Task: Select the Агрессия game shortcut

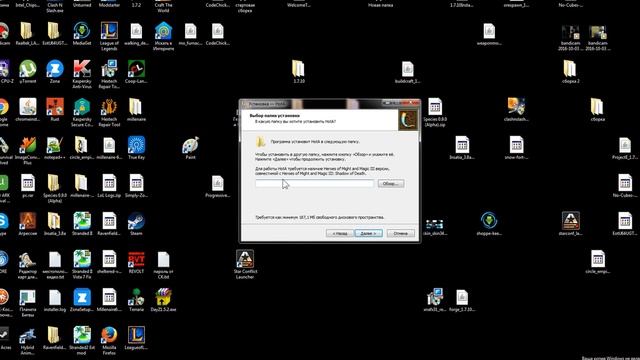Action: (28, 224)
